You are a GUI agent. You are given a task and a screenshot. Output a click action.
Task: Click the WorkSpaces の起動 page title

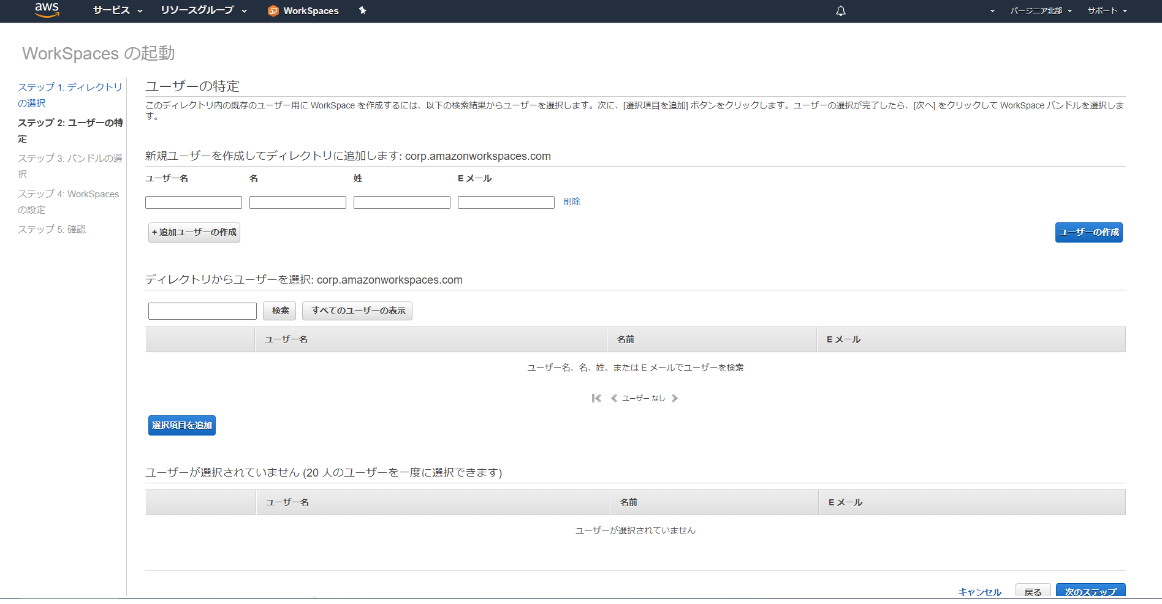(99, 53)
